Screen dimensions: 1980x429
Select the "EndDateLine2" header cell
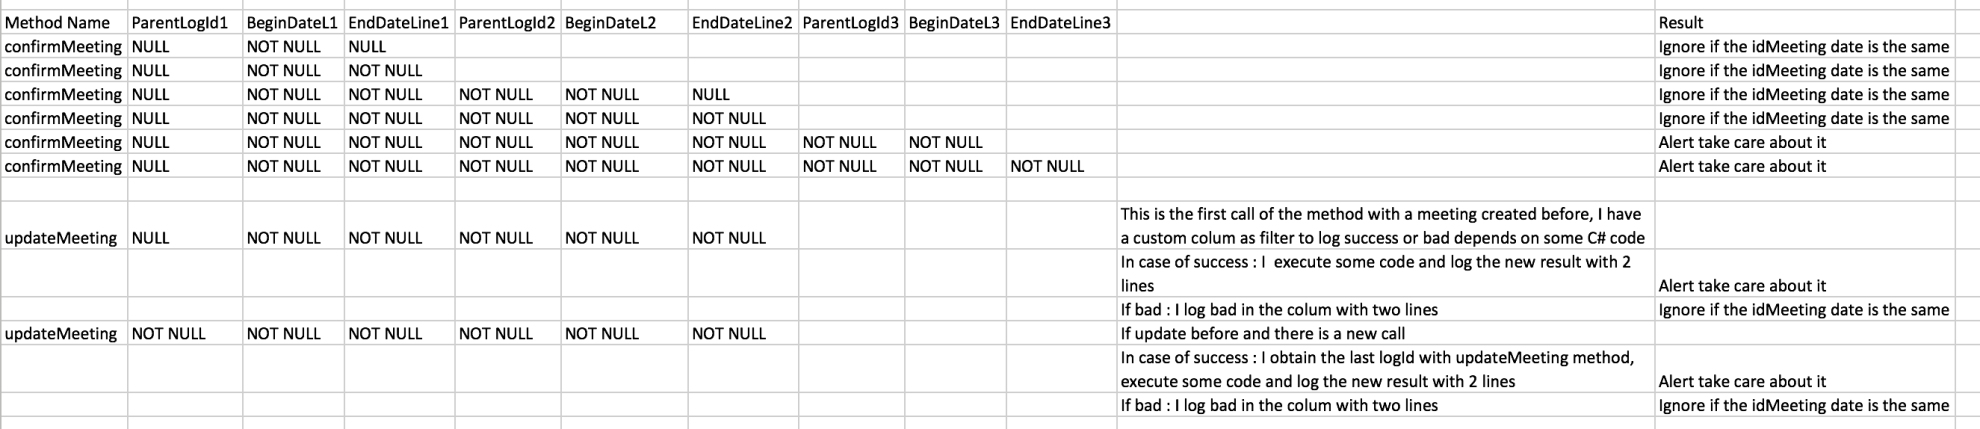point(742,23)
